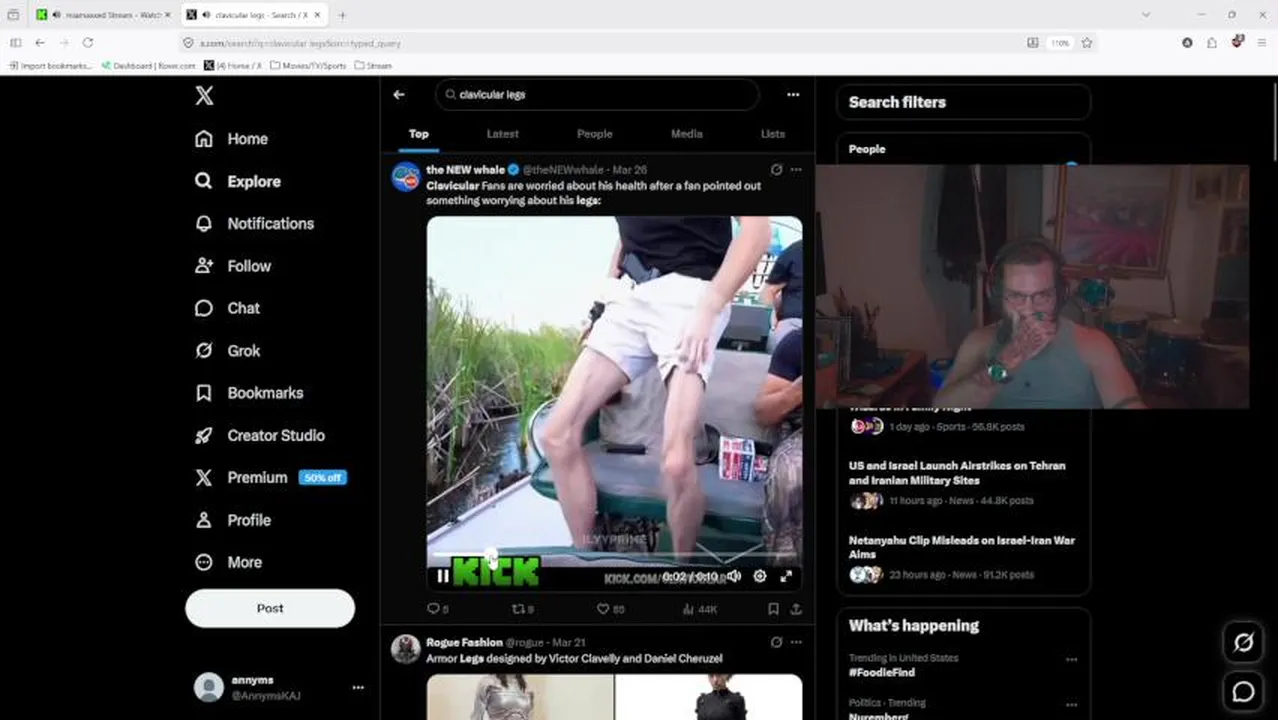
Task: Open Rogue Fashion profile avatar
Action: point(406,649)
